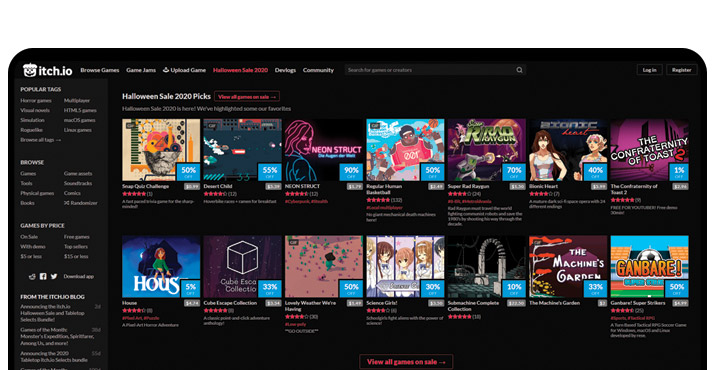Open the Twitter bird icon

54,276
